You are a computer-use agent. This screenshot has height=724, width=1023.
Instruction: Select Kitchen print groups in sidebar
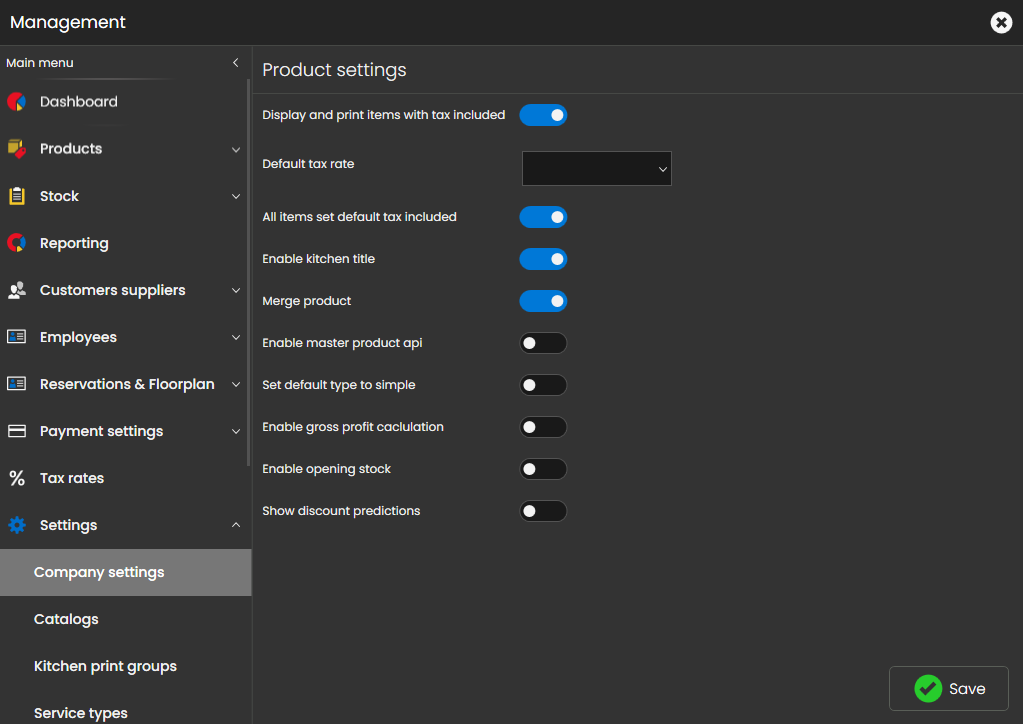pyautogui.click(x=105, y=666)
